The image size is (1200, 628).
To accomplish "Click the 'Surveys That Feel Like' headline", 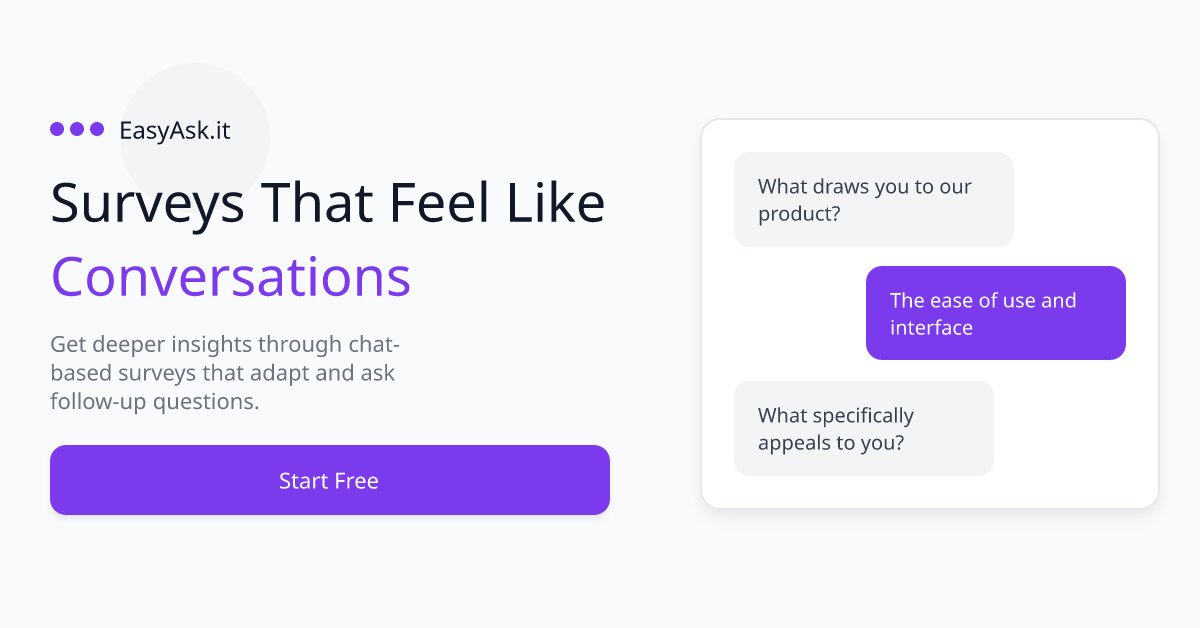I will click(x=327, y=202).
